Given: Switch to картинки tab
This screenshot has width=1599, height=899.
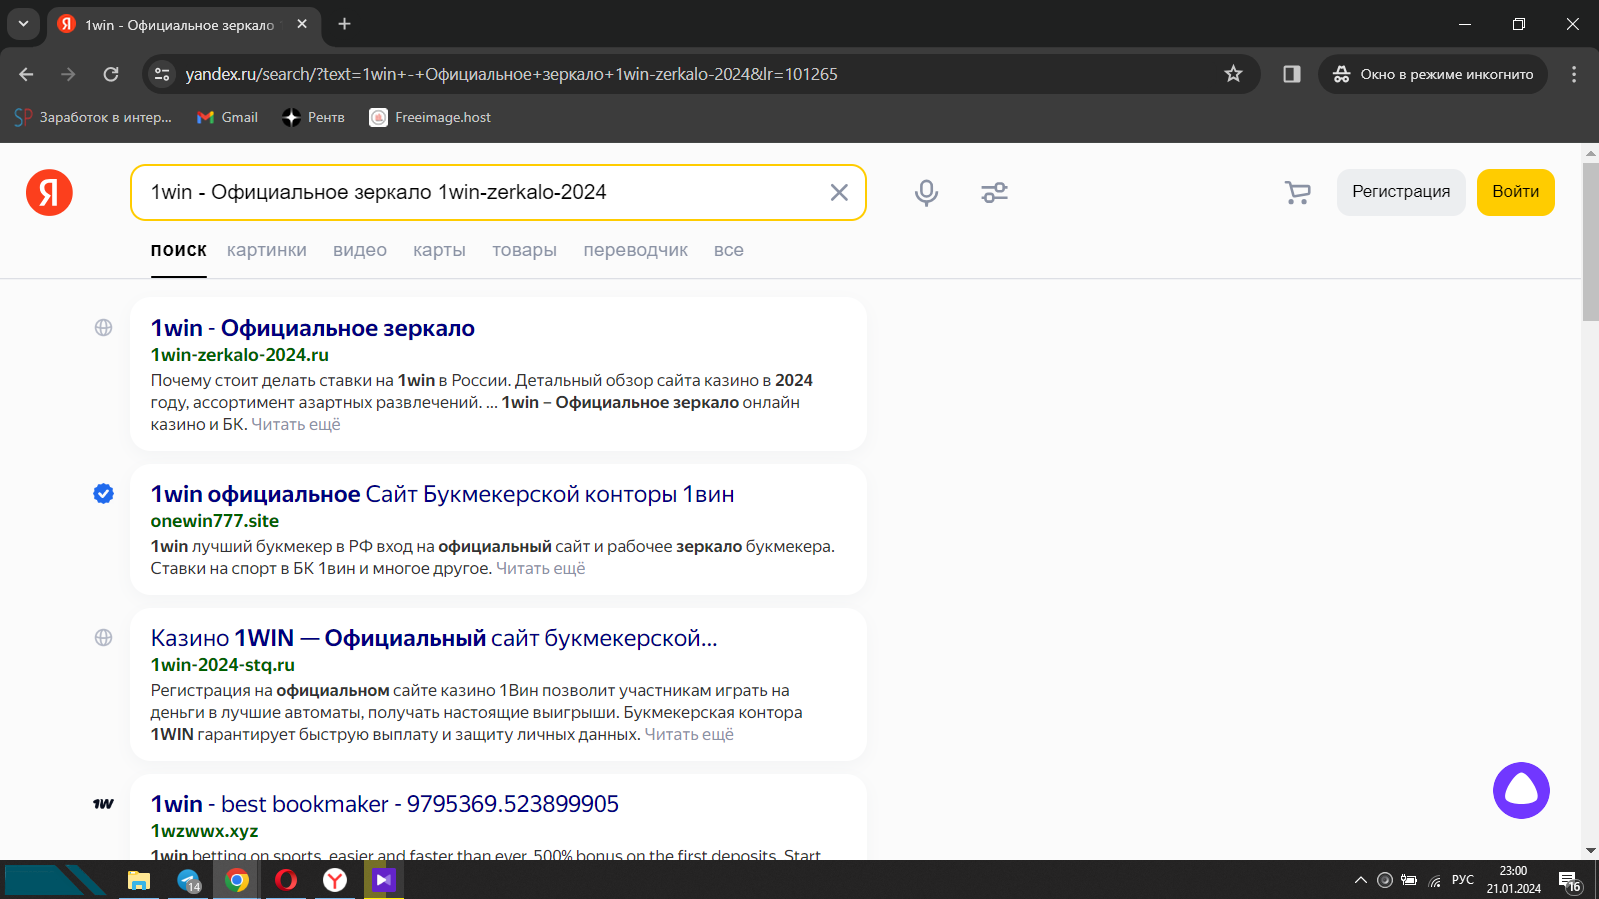Looking at the screenshot, I should (267, 250).
